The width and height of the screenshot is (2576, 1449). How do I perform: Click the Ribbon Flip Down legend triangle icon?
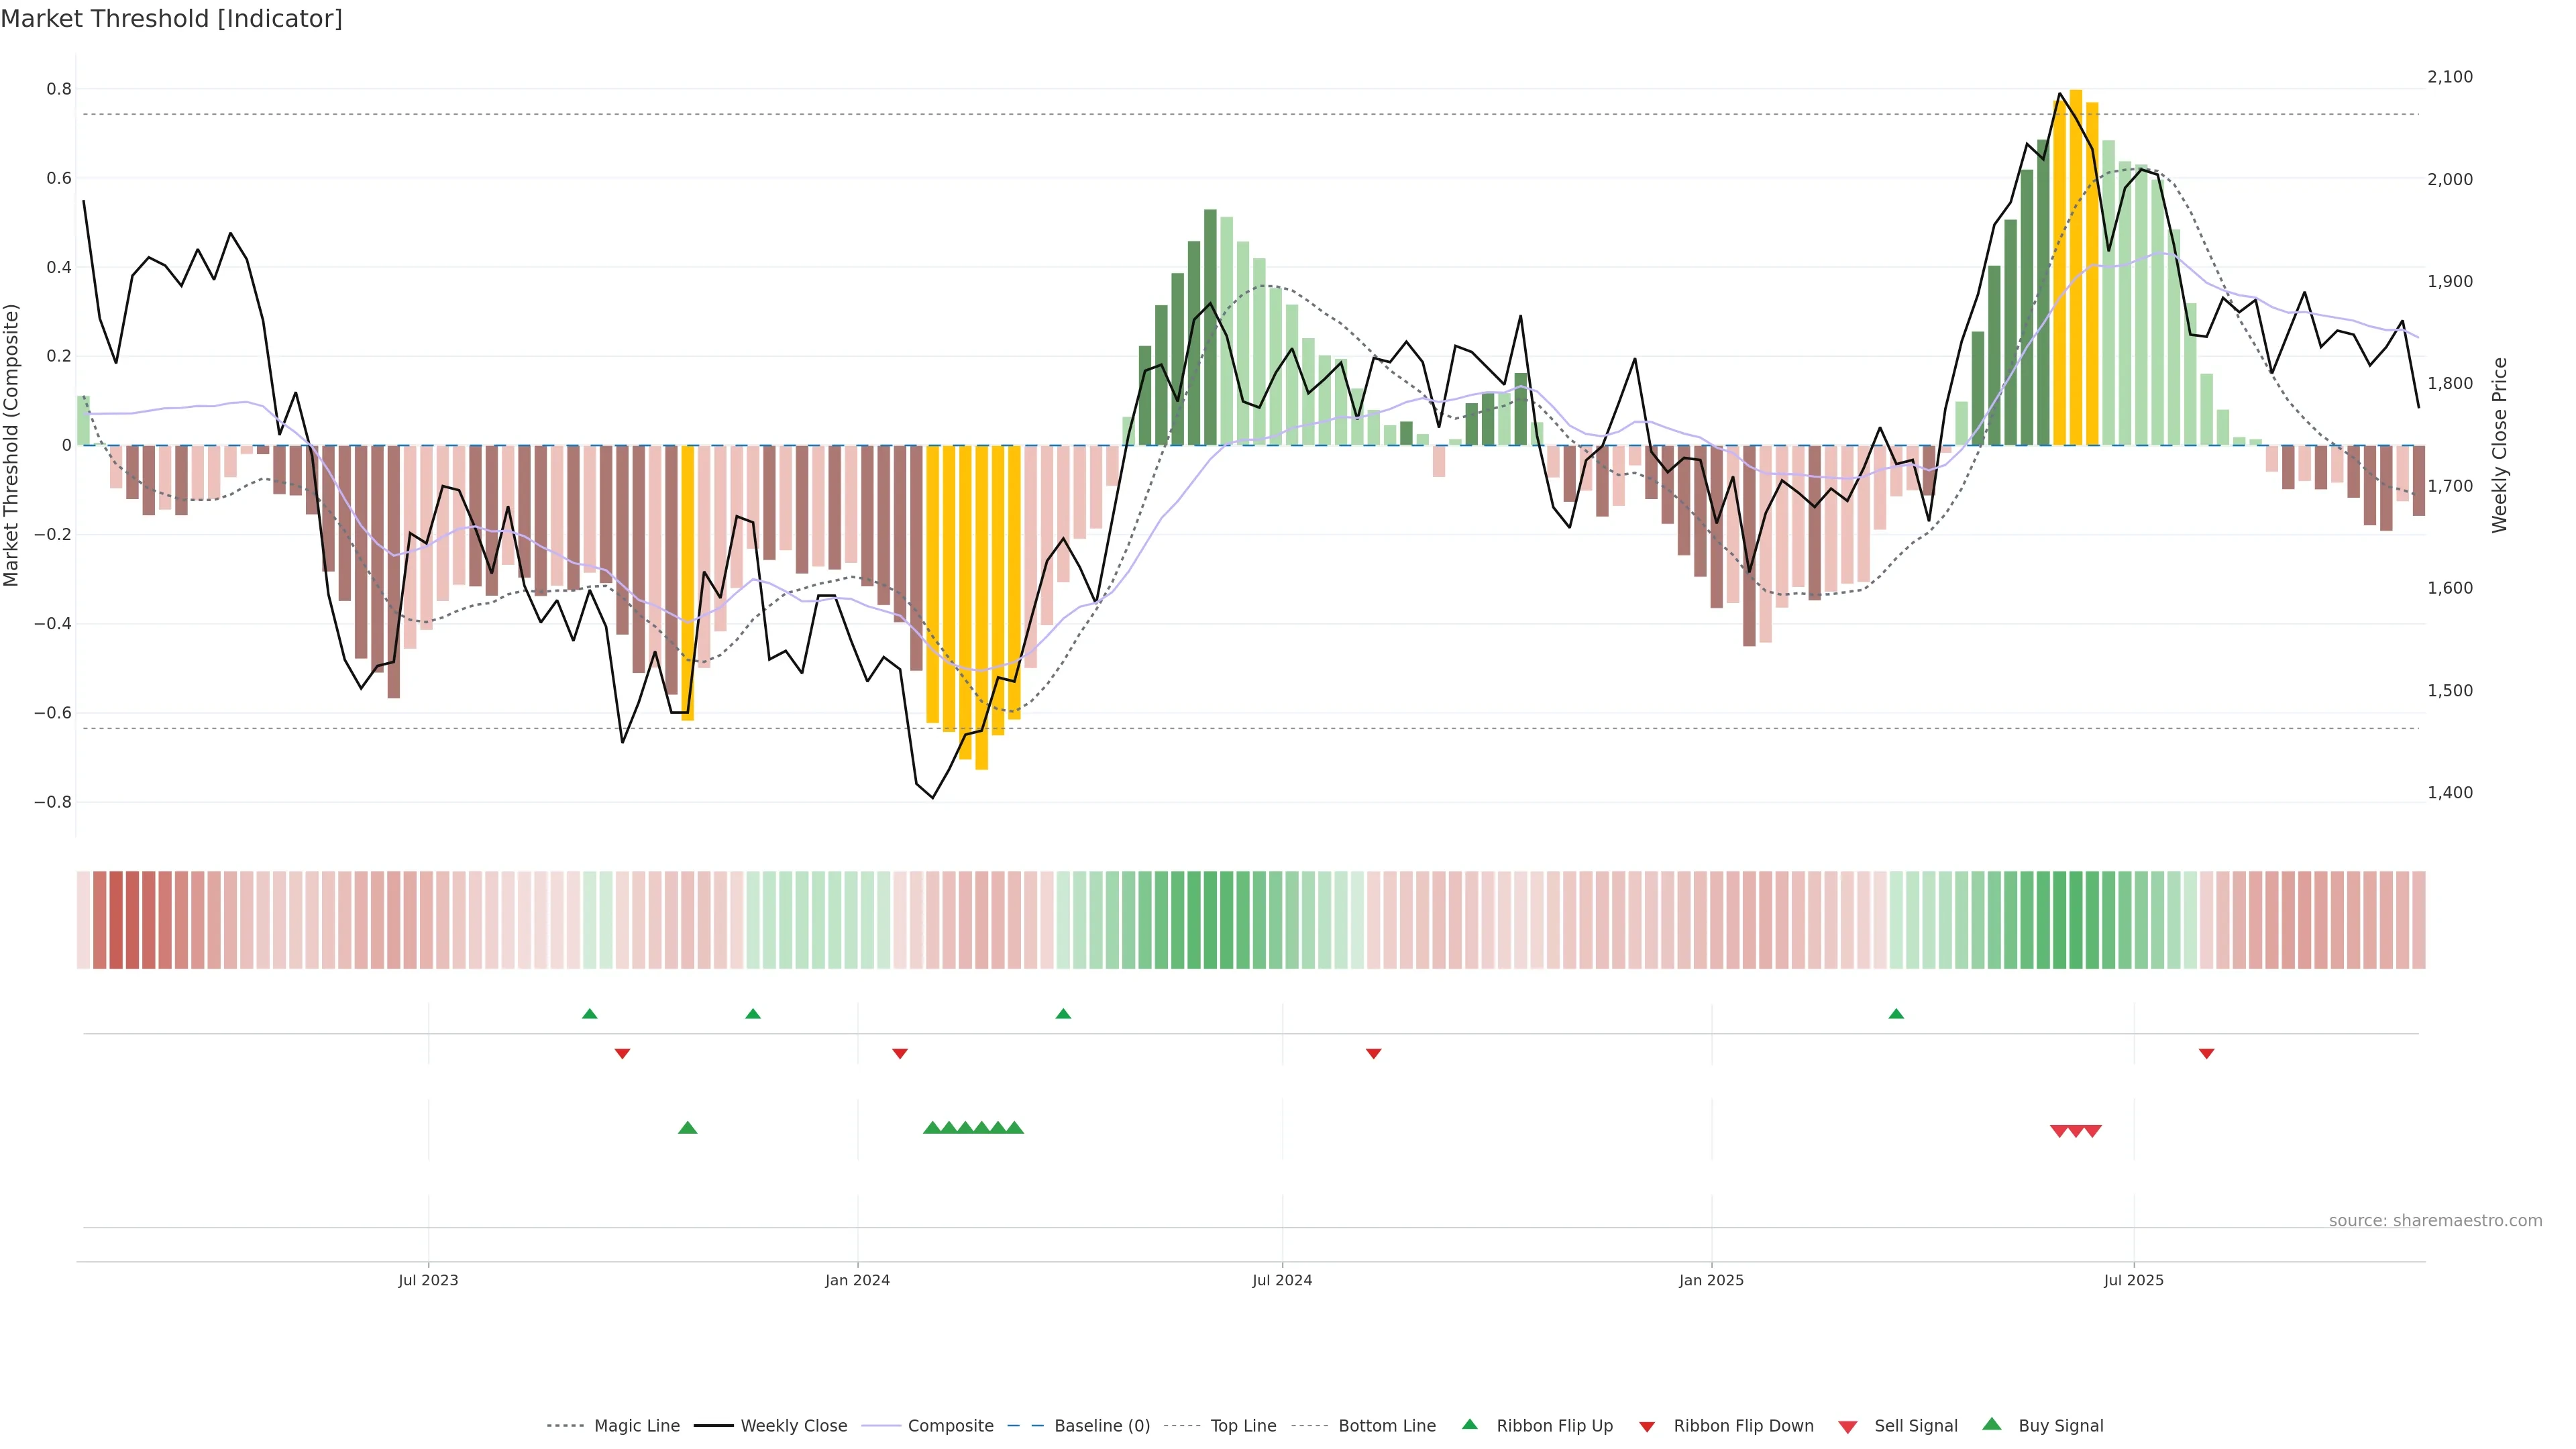1647,1427
